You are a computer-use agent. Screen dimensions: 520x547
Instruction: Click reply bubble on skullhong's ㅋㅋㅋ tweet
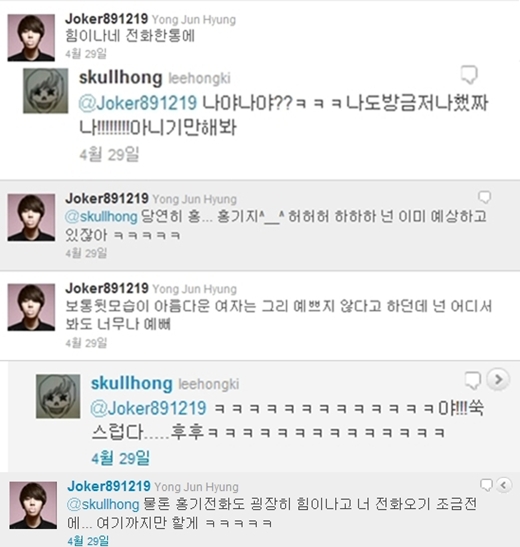pos(473,380)
